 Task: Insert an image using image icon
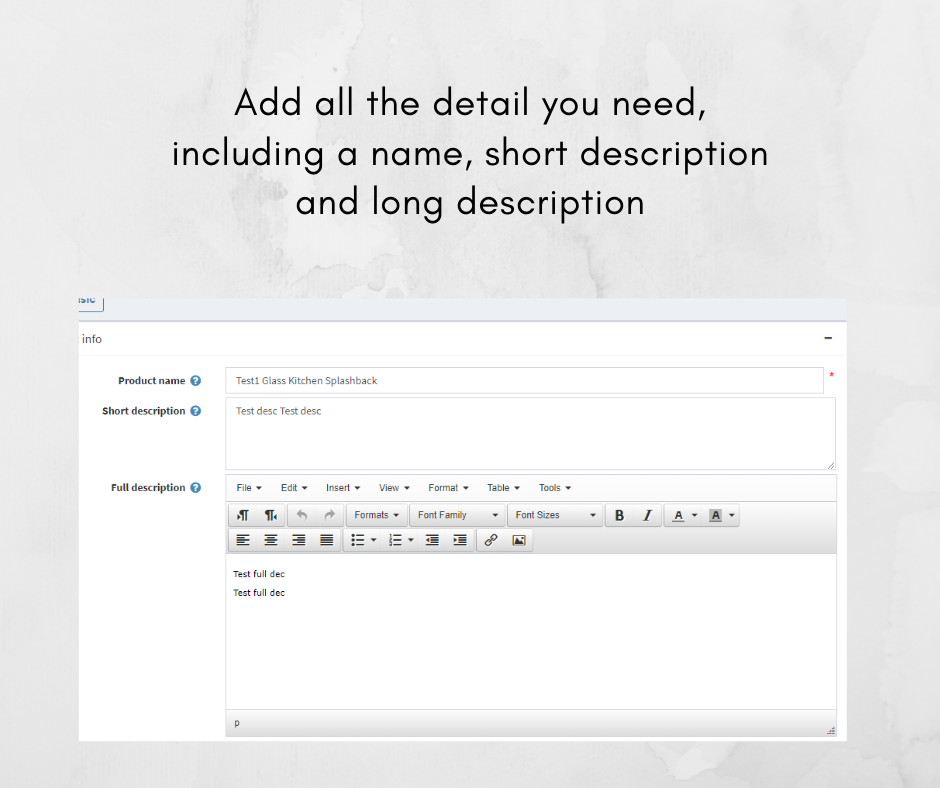(x=518, y=540)
